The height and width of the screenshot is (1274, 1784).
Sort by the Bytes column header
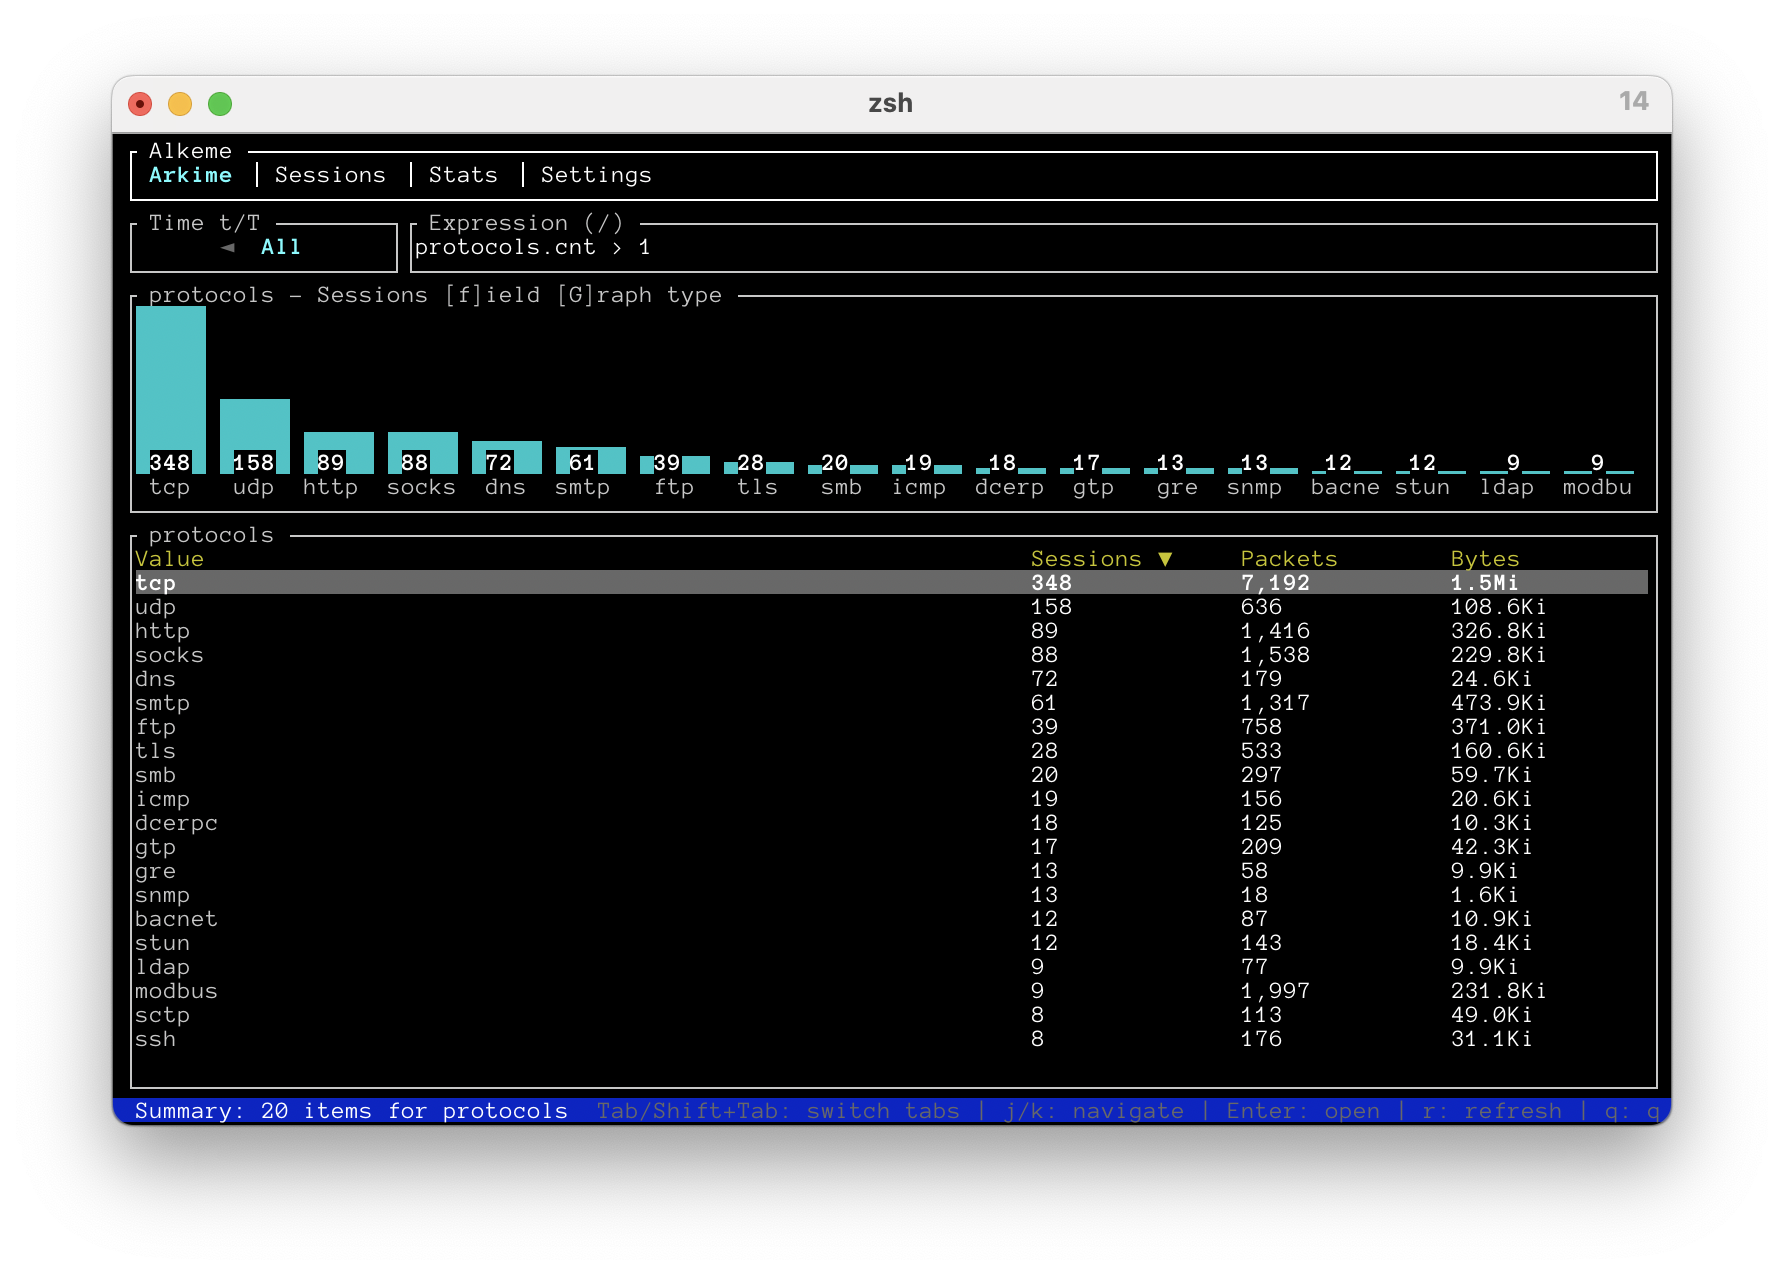pyautogui.click(x=1485, y=559)
